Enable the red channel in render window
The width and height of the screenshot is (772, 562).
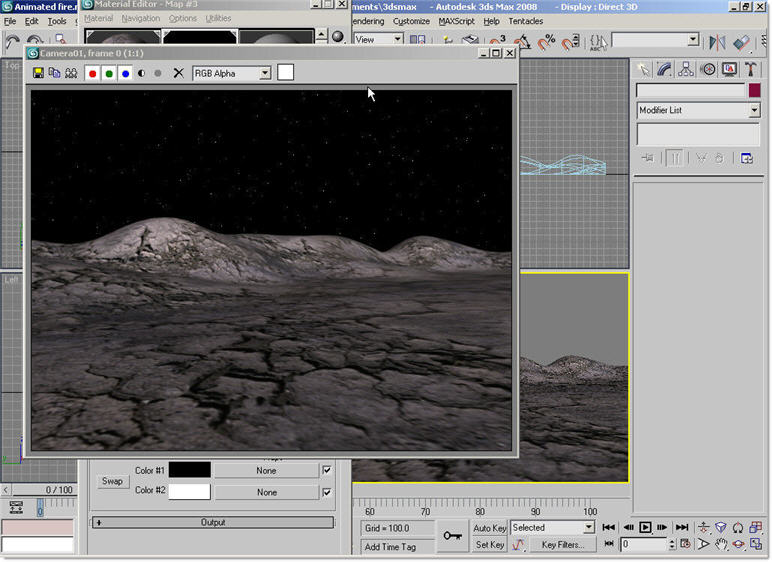pyautogui.click(x=93, y=73)
